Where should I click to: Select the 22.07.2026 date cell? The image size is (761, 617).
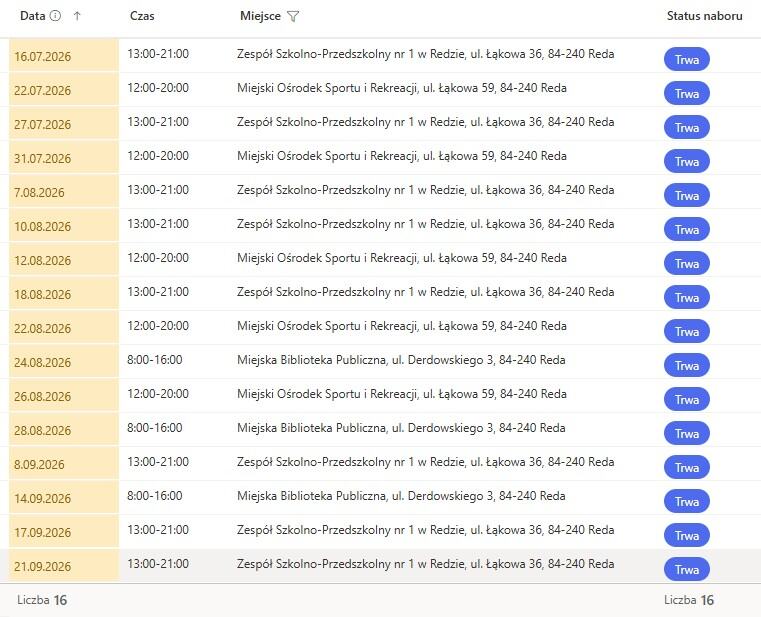(64, 90)
